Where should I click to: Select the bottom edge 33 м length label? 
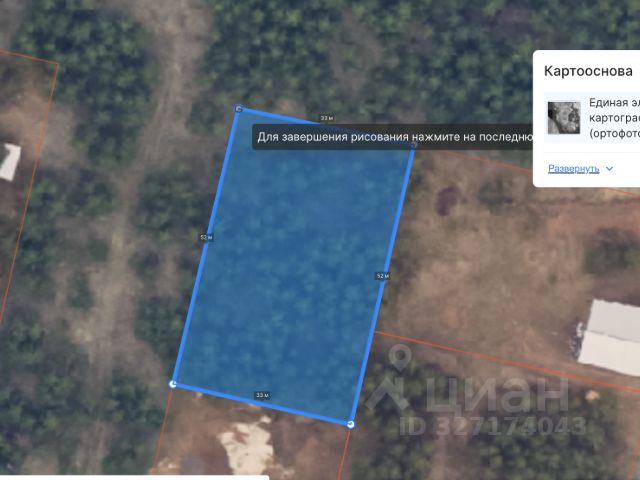tap(262, 395)
